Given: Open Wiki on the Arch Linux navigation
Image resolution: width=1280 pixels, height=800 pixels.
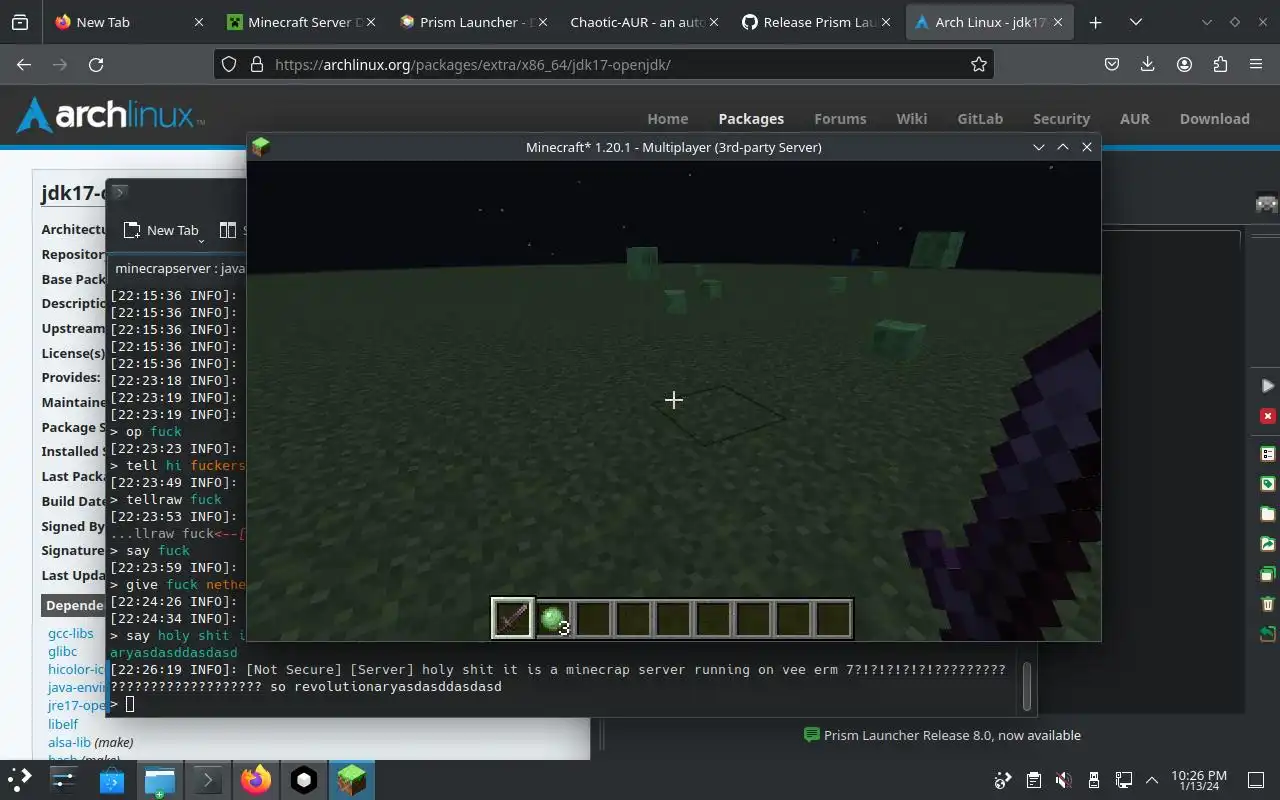Looking at the screenshot, I should pyautogui.click(x=911, y=118).
